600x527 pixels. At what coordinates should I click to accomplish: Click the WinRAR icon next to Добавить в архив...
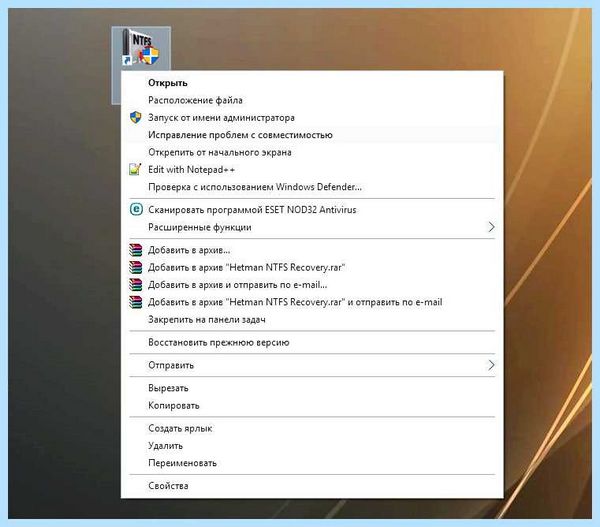pos(135,250)
